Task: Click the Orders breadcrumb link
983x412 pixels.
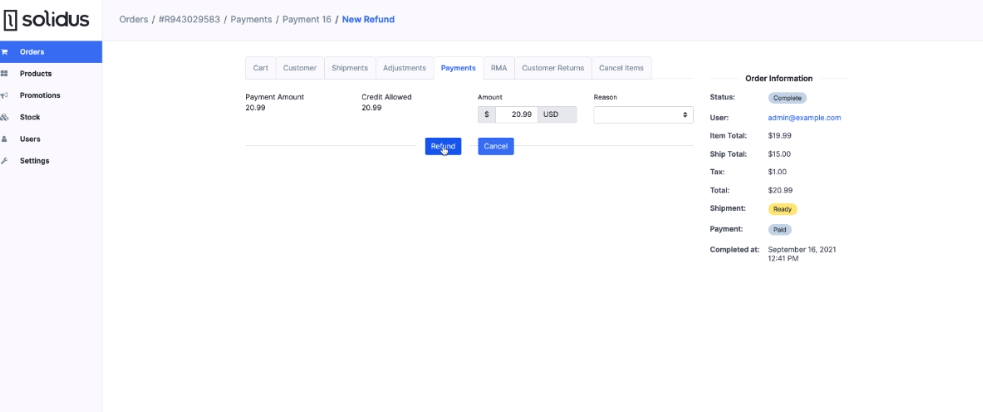Action: pyautogui.click(x=134, y=19)
